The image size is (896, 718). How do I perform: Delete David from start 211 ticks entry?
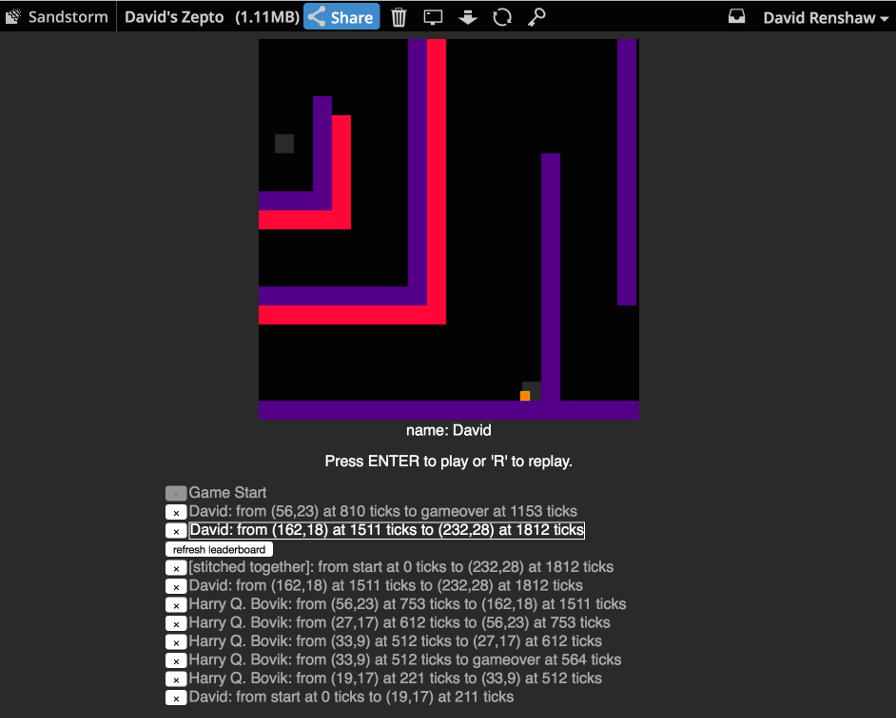point(176,698)
